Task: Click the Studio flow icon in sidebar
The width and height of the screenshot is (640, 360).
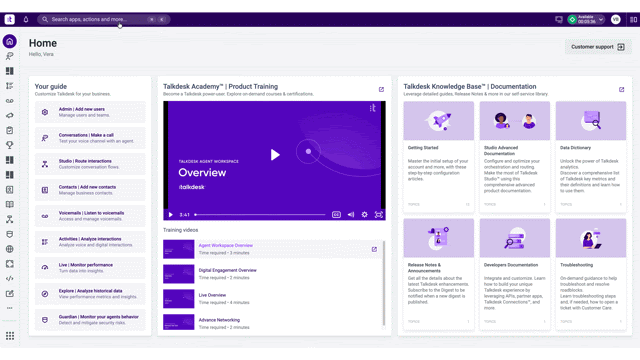Action: pyautogui.click(x=10, y=219)
